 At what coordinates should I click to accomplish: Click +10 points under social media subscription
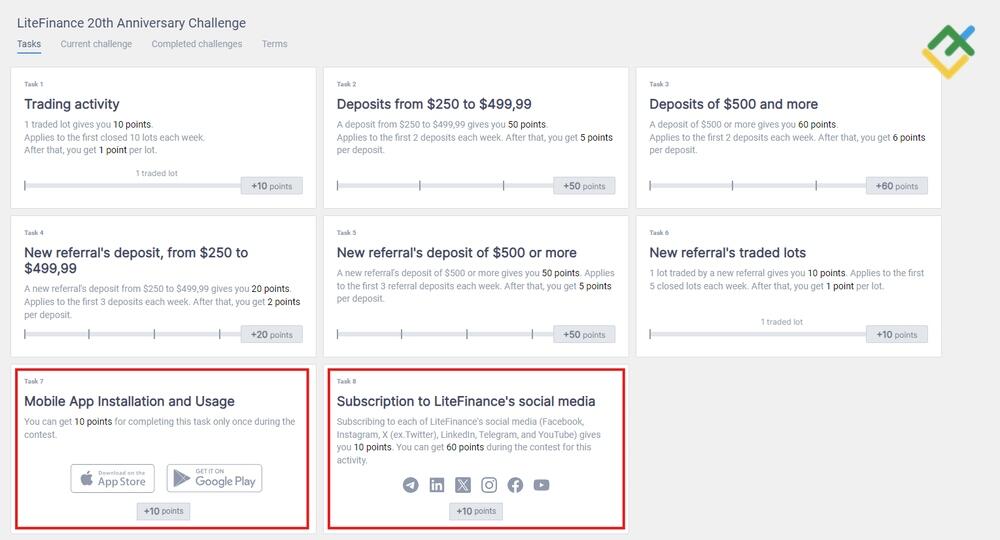coord(476,511)
